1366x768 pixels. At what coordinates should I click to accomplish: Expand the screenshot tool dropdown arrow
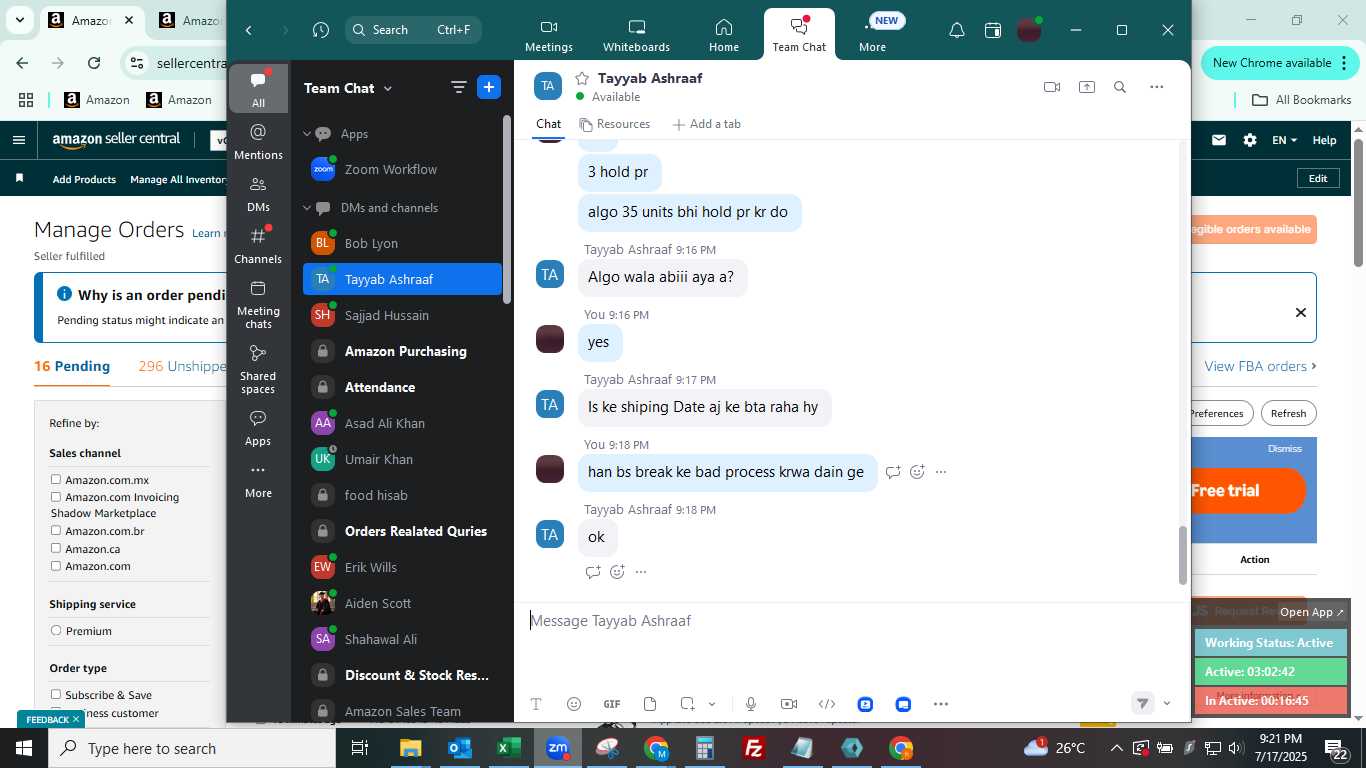[712, 704]
